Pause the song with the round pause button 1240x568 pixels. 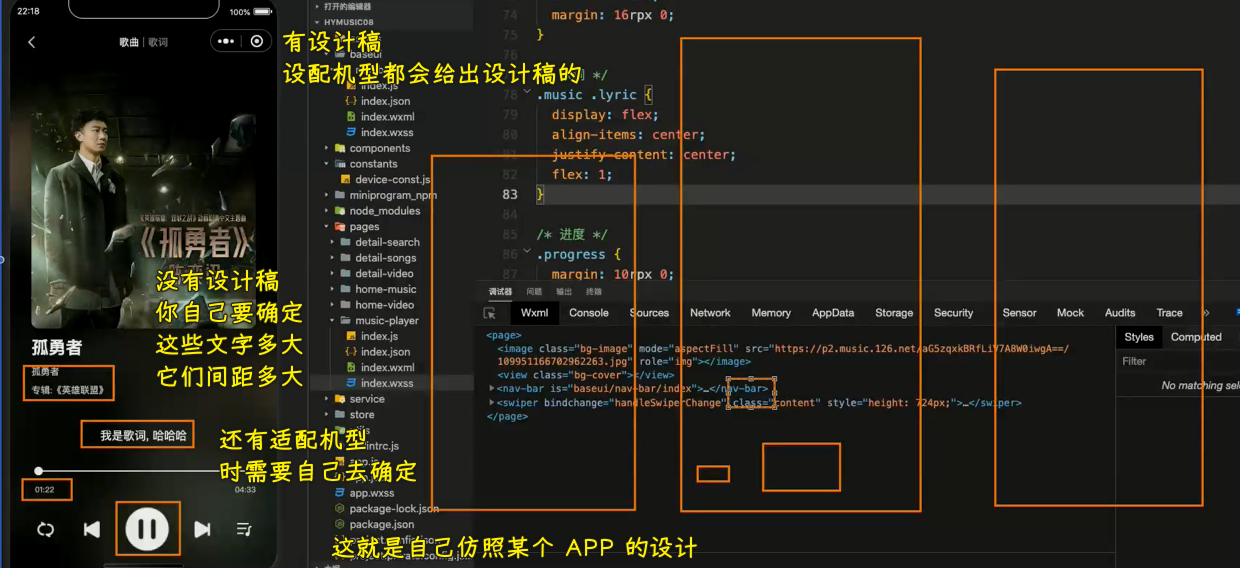pos(147,528)
